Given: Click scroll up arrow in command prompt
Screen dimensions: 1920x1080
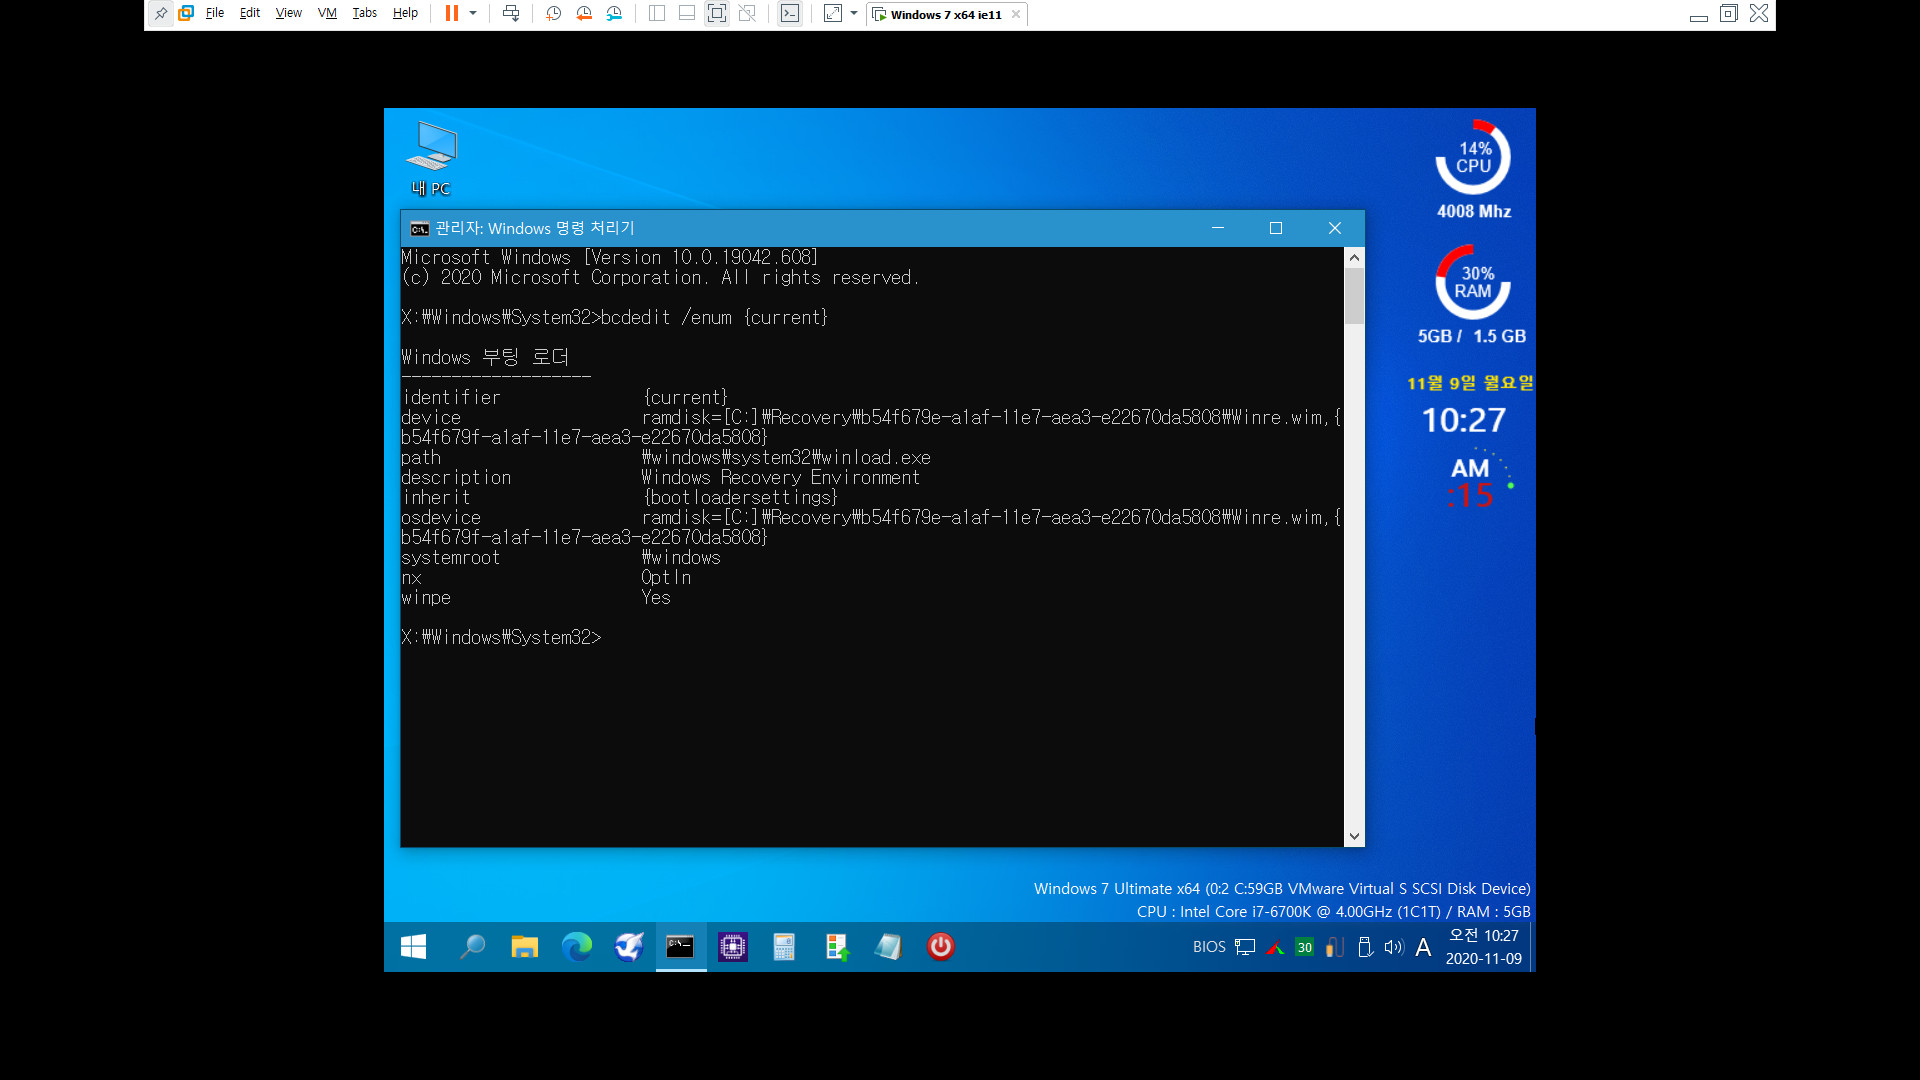Looking at the screenshot, I should [x=1354, y=258].
